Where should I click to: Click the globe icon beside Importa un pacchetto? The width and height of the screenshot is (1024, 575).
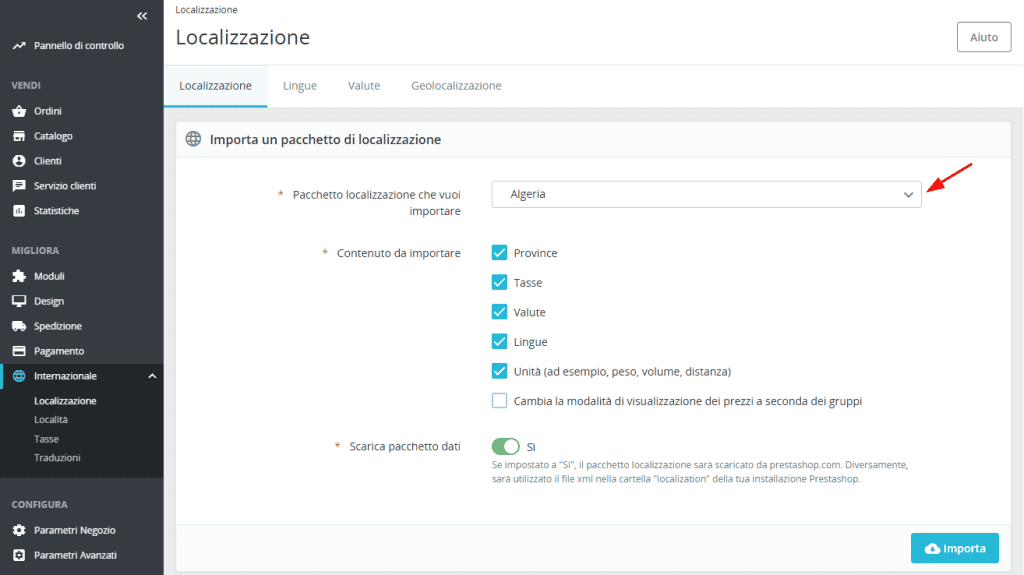point(193,139)
